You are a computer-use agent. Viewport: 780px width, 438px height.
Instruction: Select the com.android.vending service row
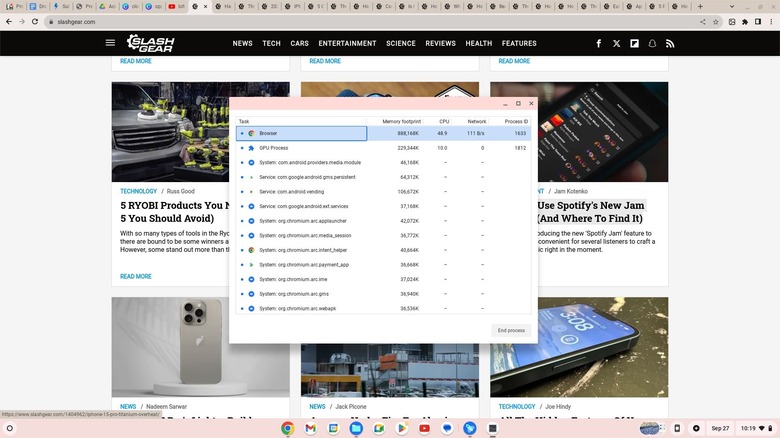384,192
